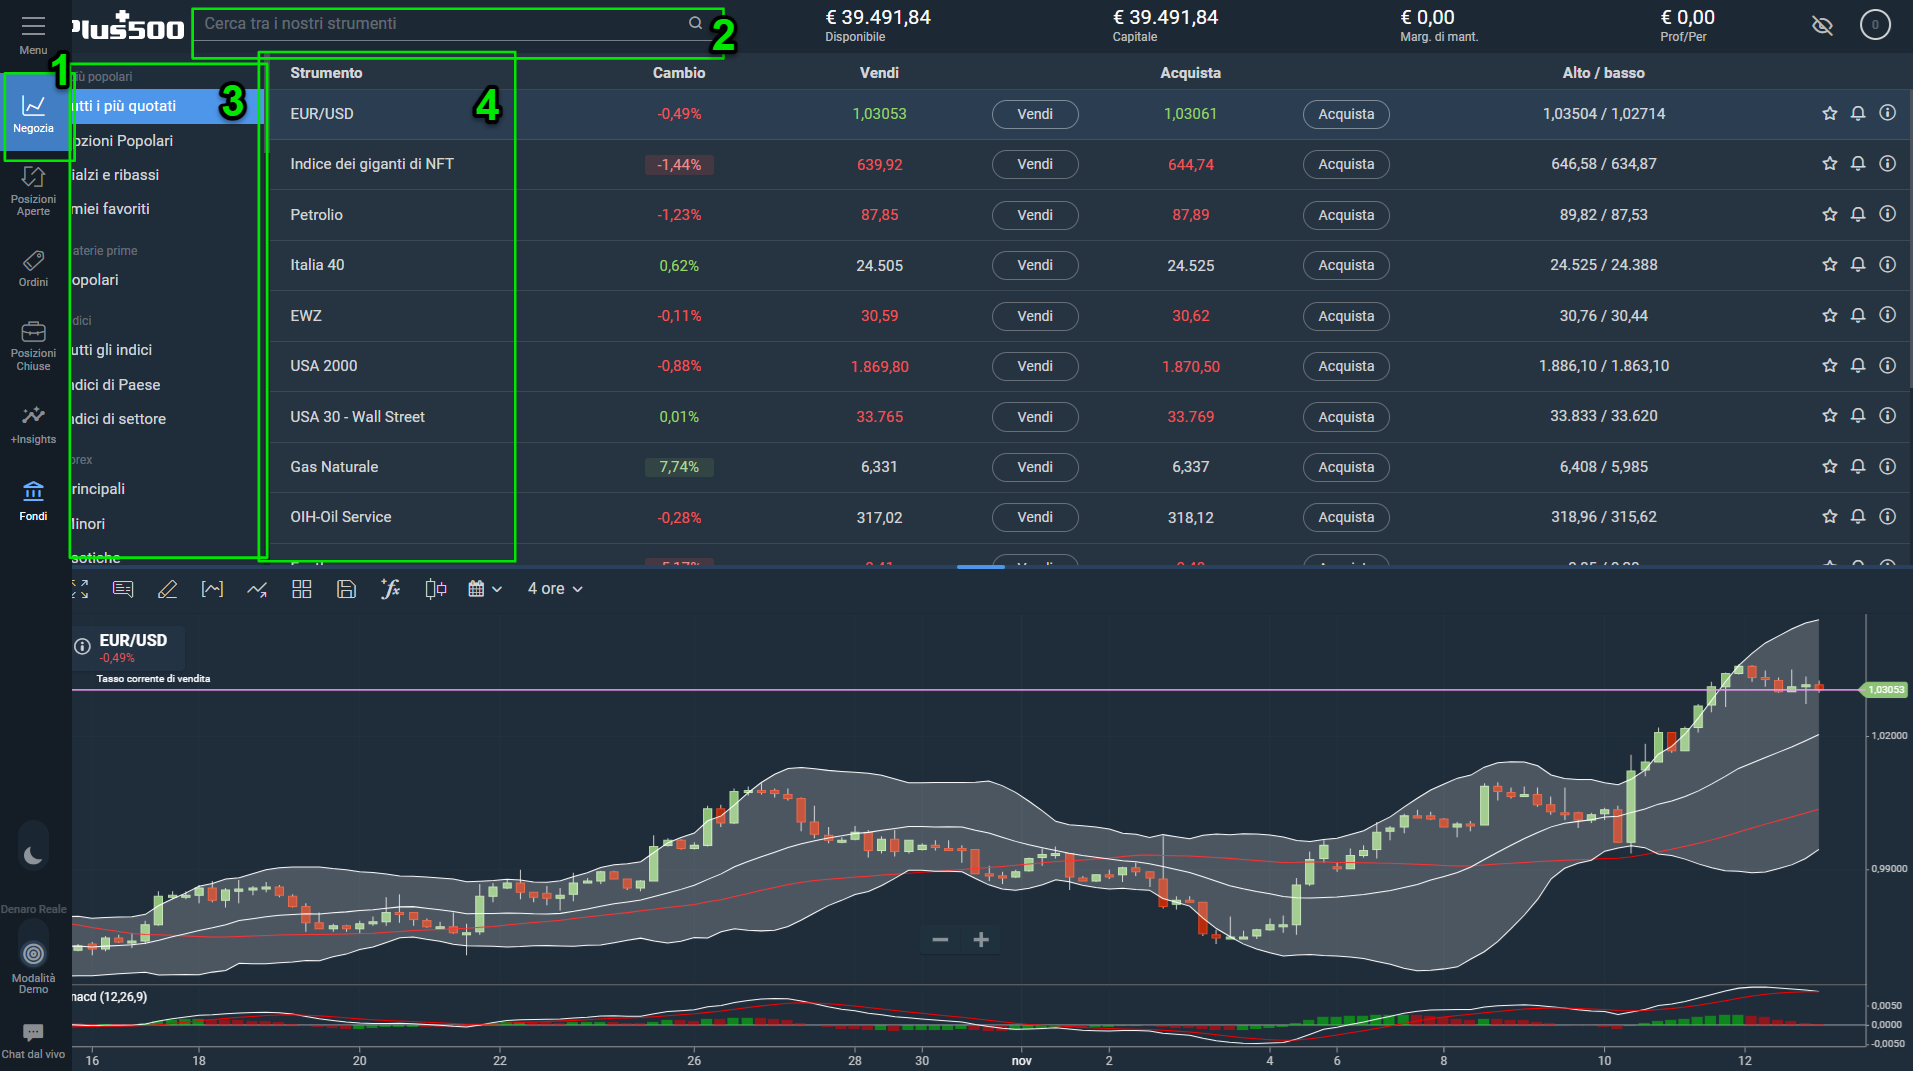Favorite Petrolio with star
The height and width of the screenshot is (1071, 1913).
tap(1829, 214)
